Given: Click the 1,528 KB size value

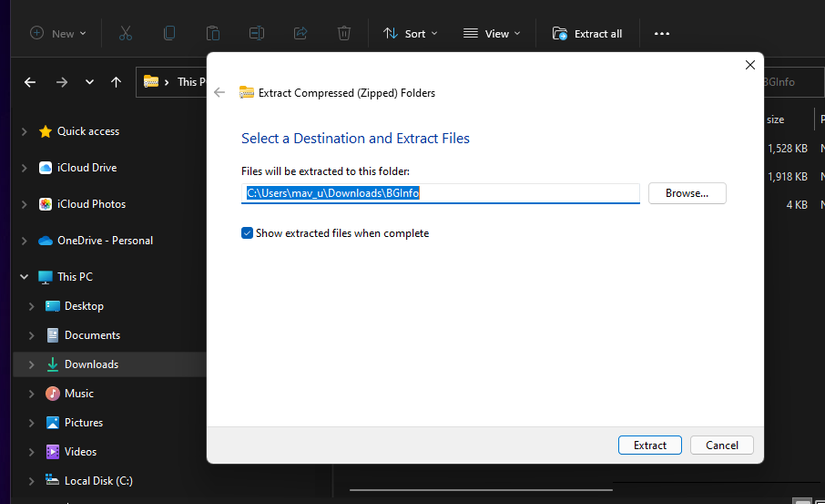Looking at the screenshot, I should (787, 148).
